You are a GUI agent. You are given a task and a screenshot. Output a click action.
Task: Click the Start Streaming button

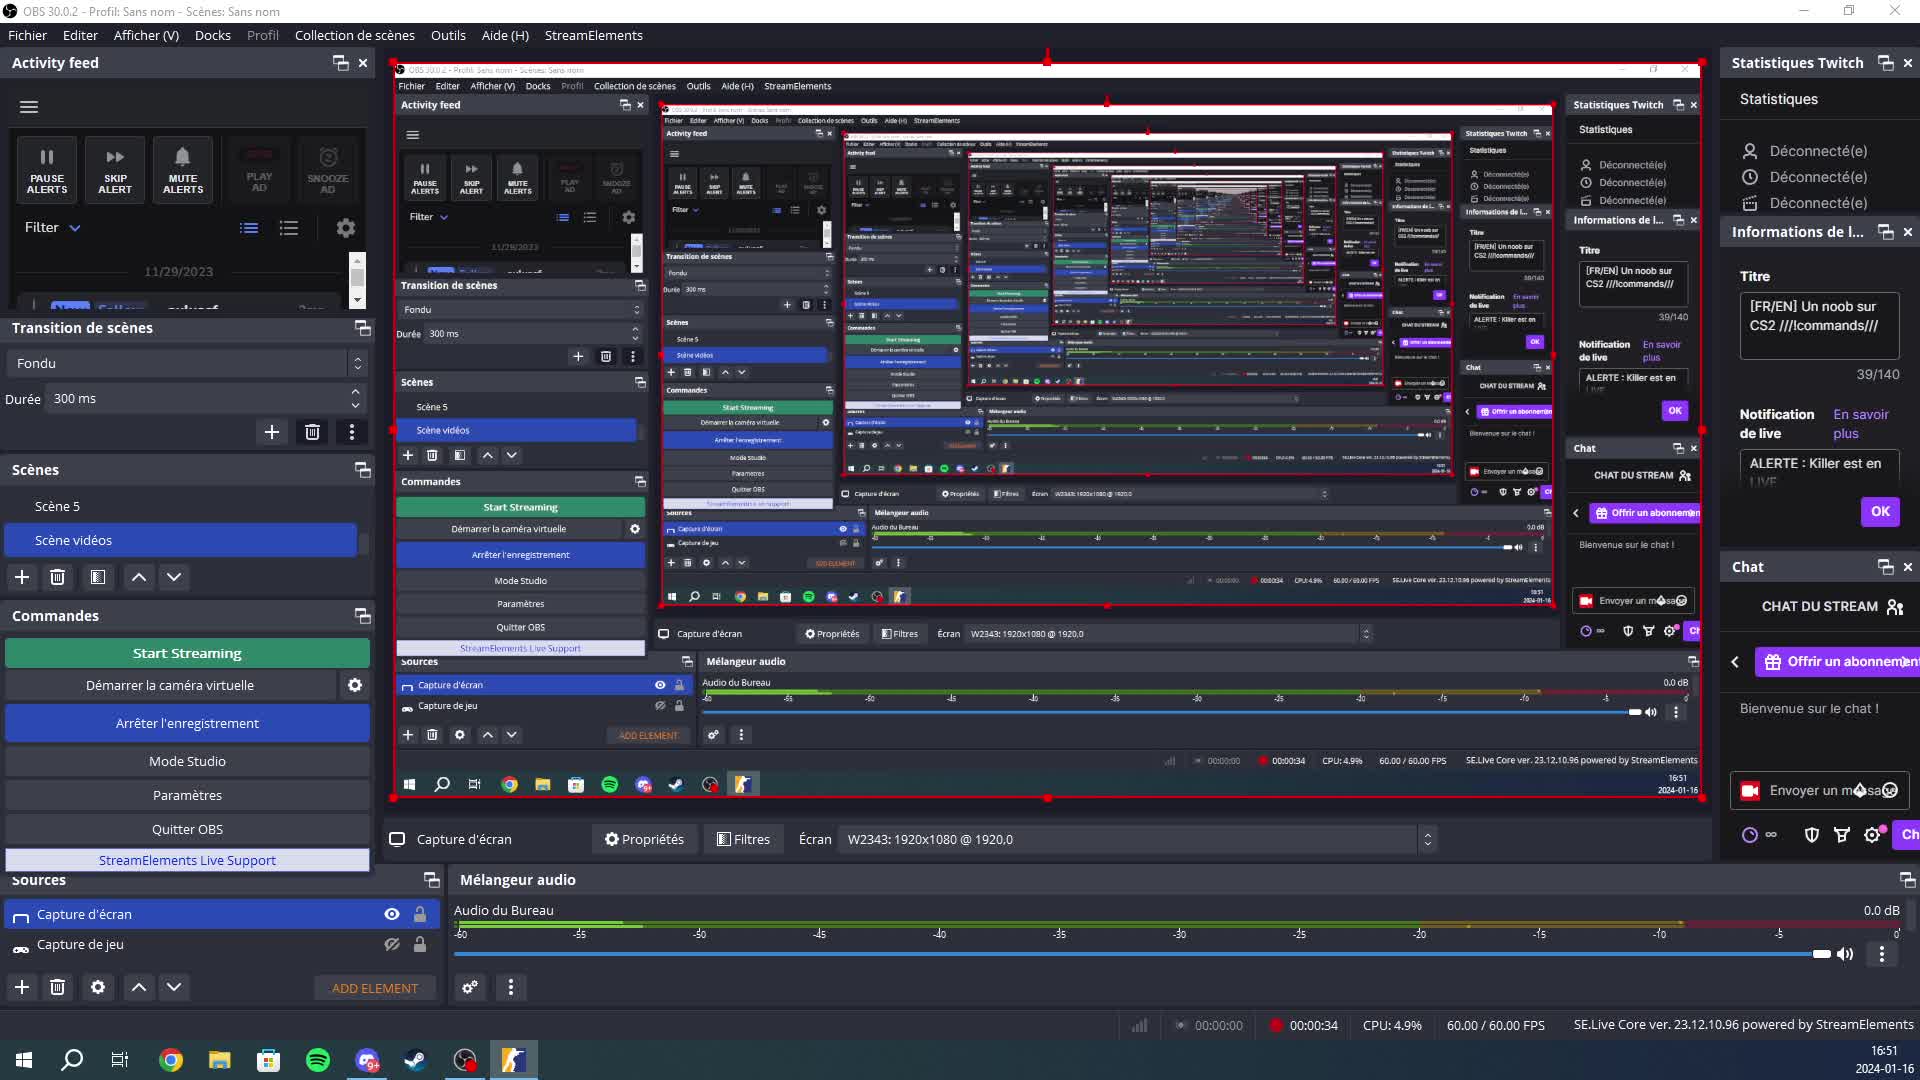[187, 654]
